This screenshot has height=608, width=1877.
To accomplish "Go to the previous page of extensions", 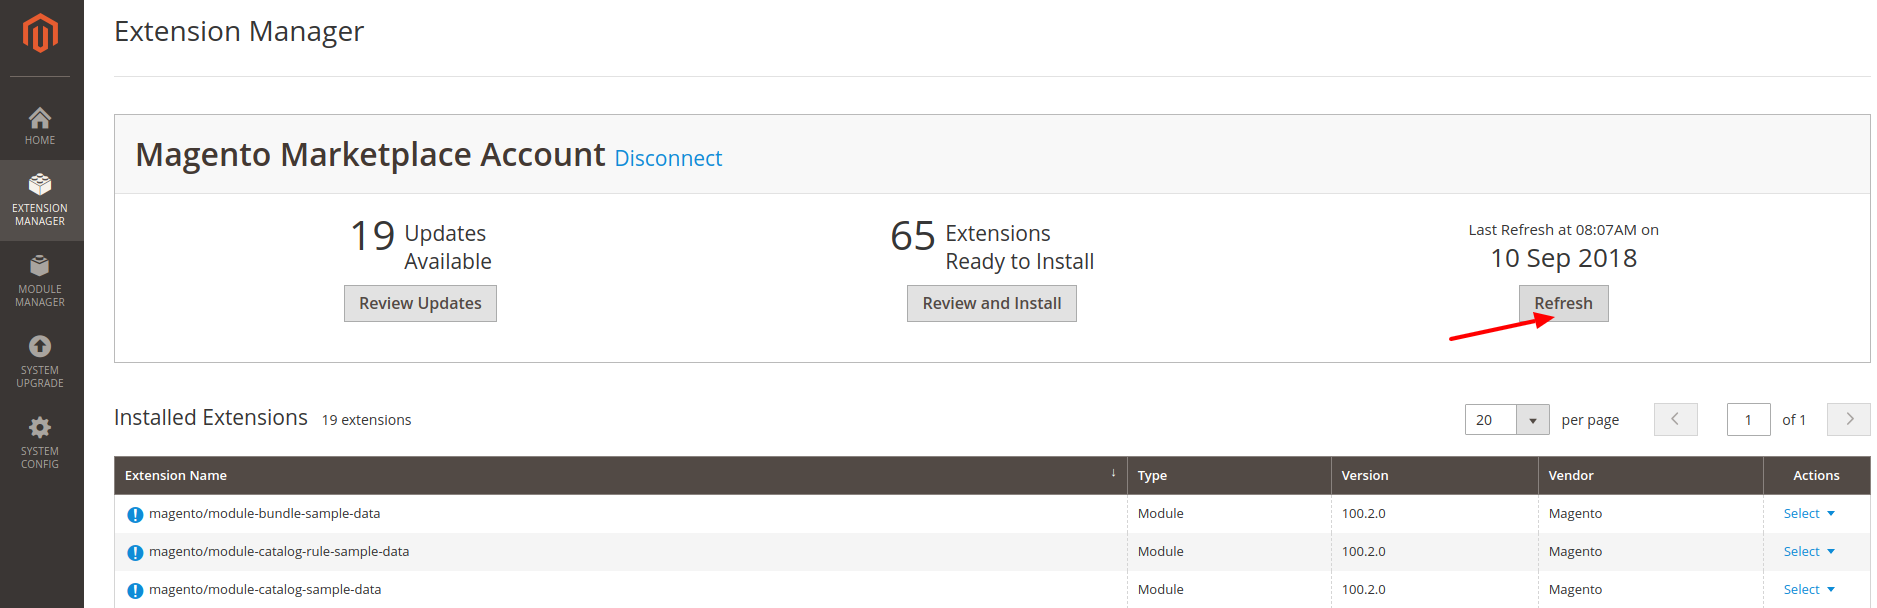I will point(1676,419).
